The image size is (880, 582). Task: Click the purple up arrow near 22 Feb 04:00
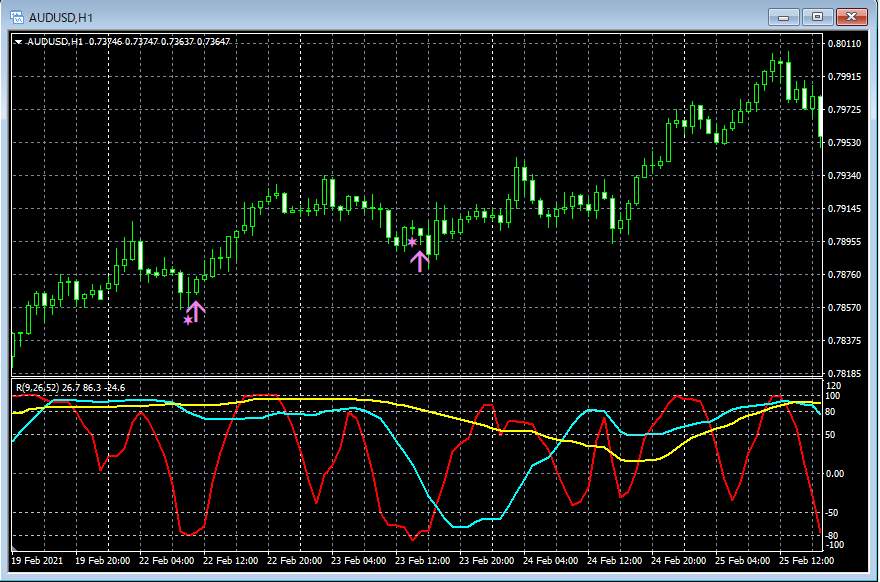(x=196, y=310)
